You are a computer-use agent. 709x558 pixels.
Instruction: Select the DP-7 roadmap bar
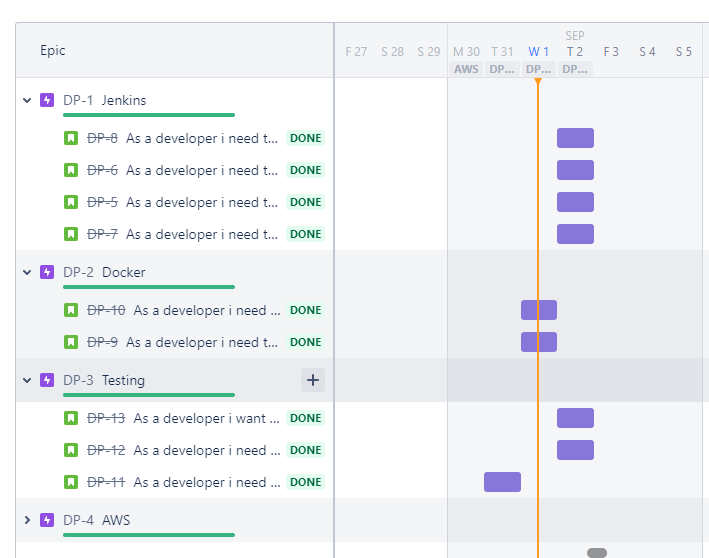575,234
